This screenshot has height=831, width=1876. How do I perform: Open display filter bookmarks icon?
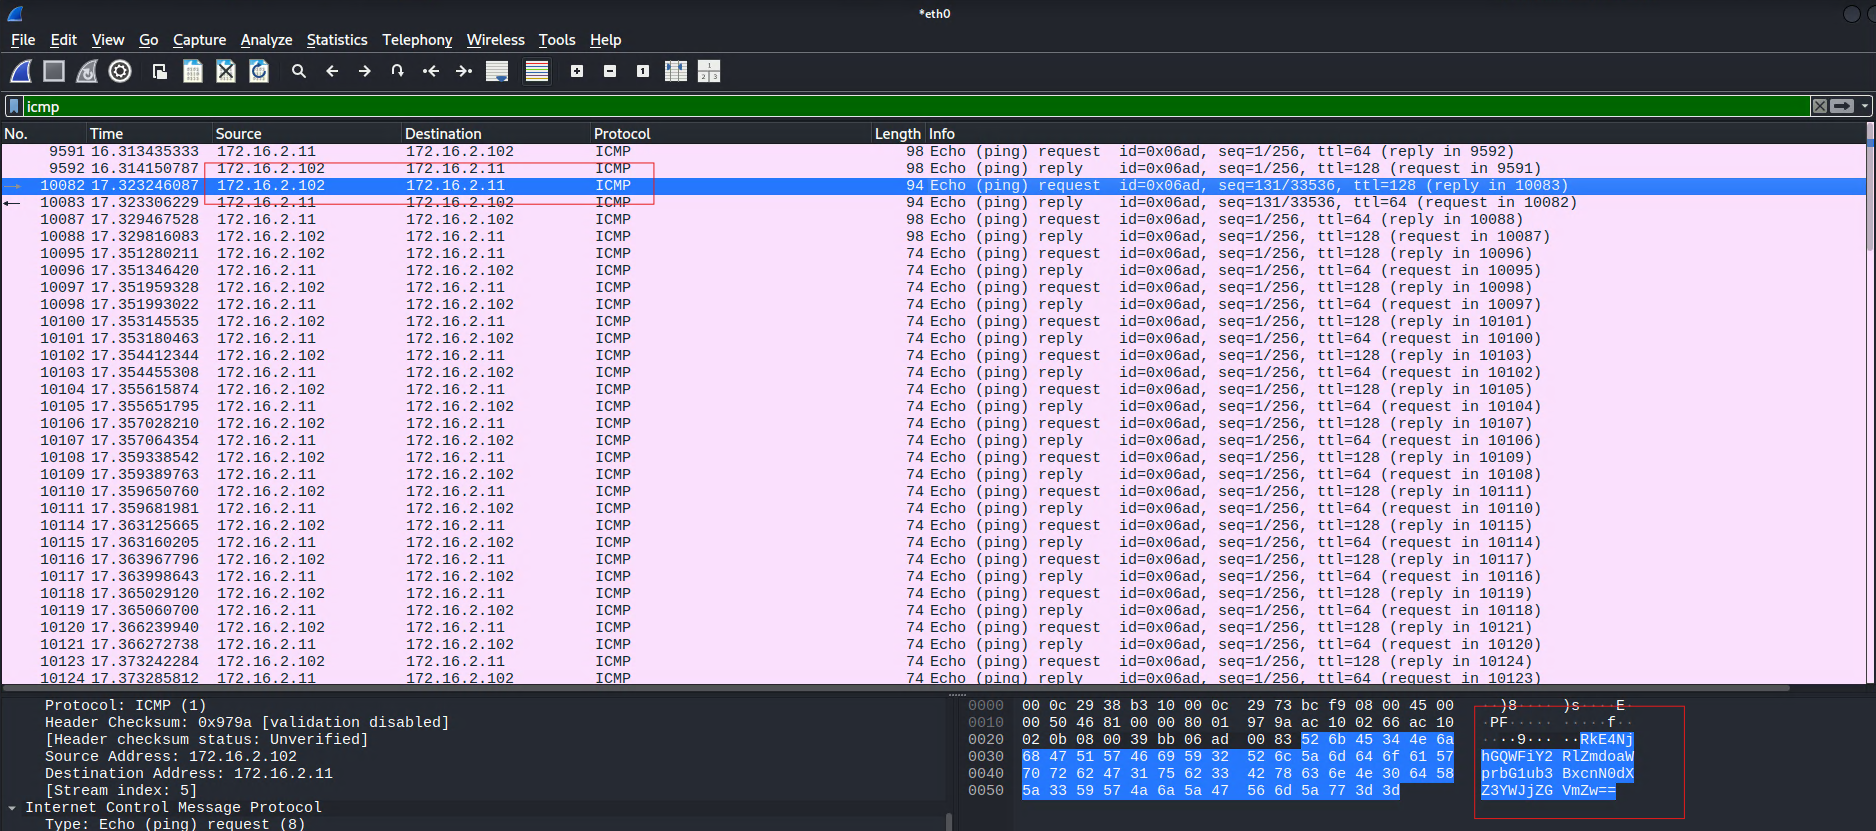point(14,106)
